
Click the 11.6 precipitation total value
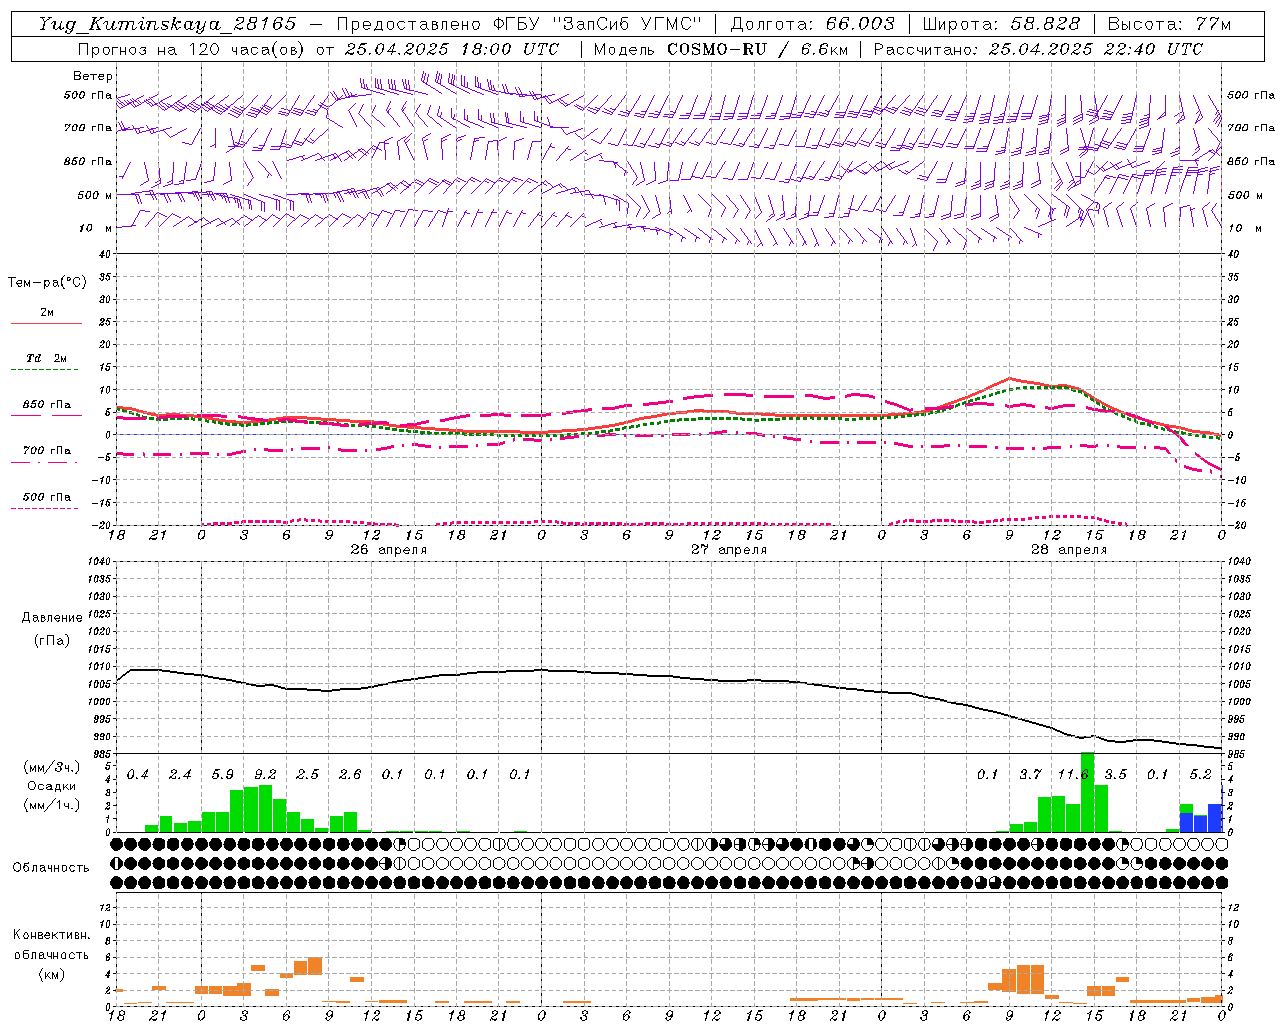click(1073, 775)
